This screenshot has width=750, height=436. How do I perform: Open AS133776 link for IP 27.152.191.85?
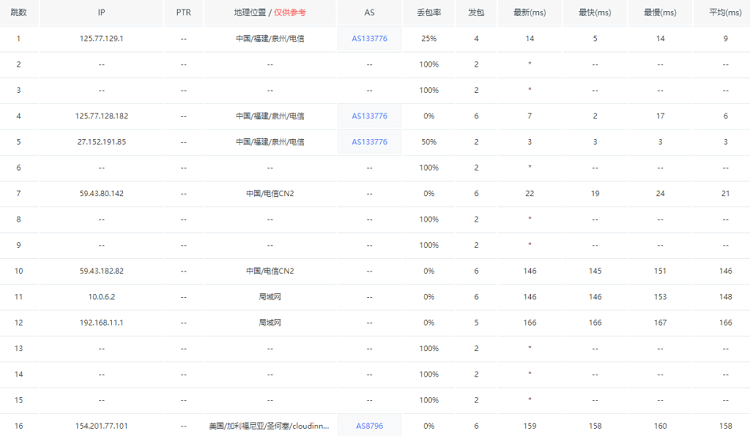pos(369,142)
